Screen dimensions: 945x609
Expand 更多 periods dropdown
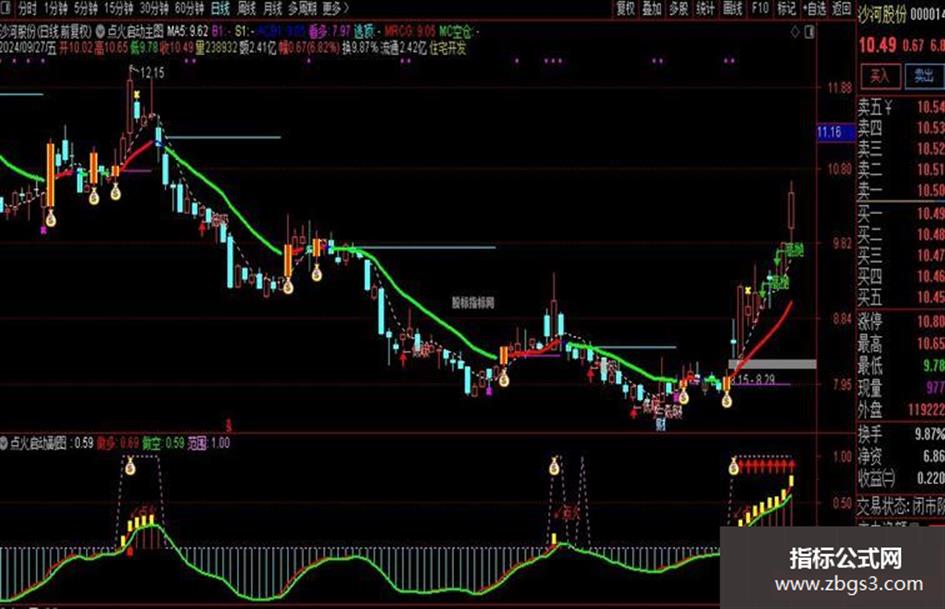click(335, 8)
